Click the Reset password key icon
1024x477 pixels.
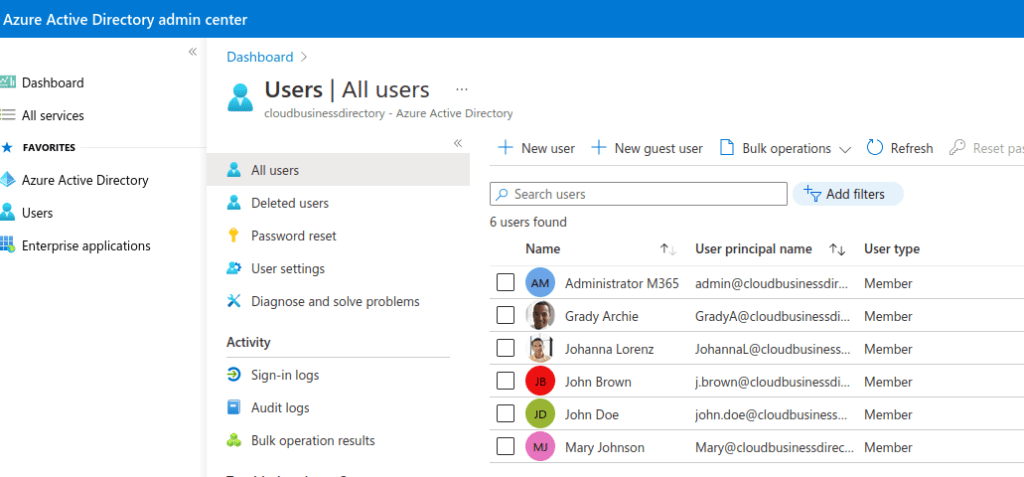tap(957, 148)
